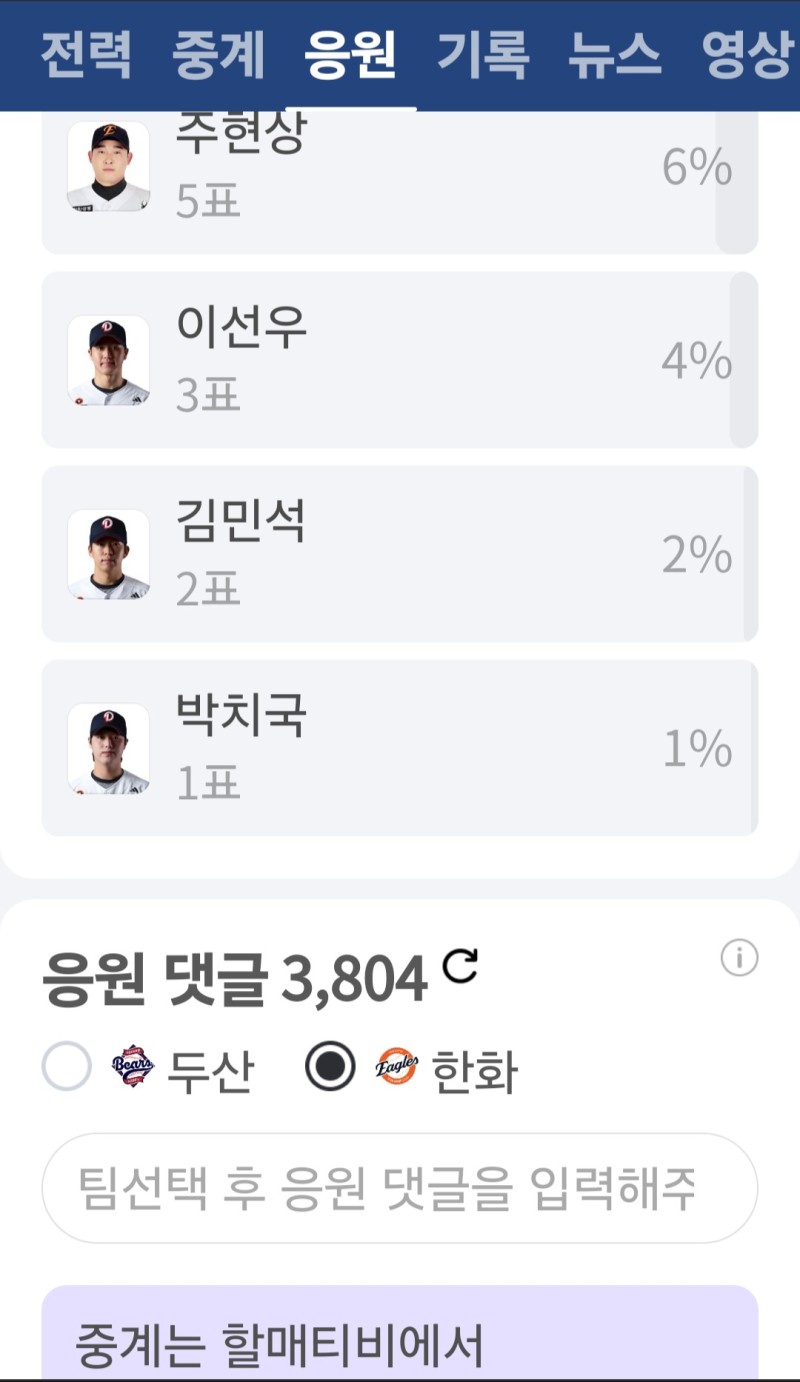Select the 응원 tab

pyautogui.click(x=350, y=56)
